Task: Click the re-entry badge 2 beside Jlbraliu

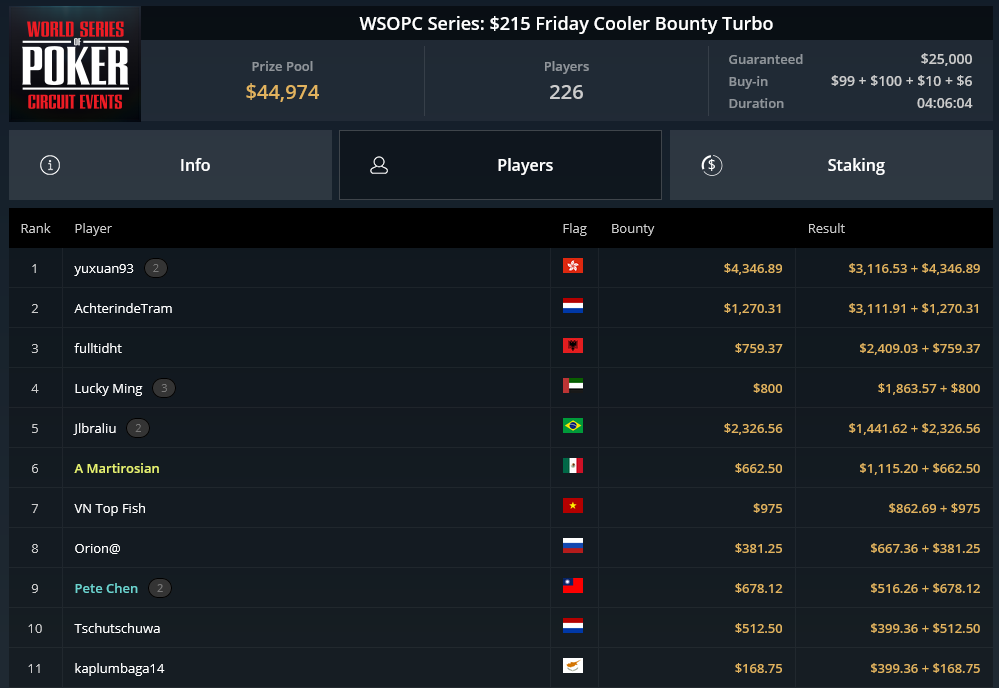Action: [x=138, y=428]
